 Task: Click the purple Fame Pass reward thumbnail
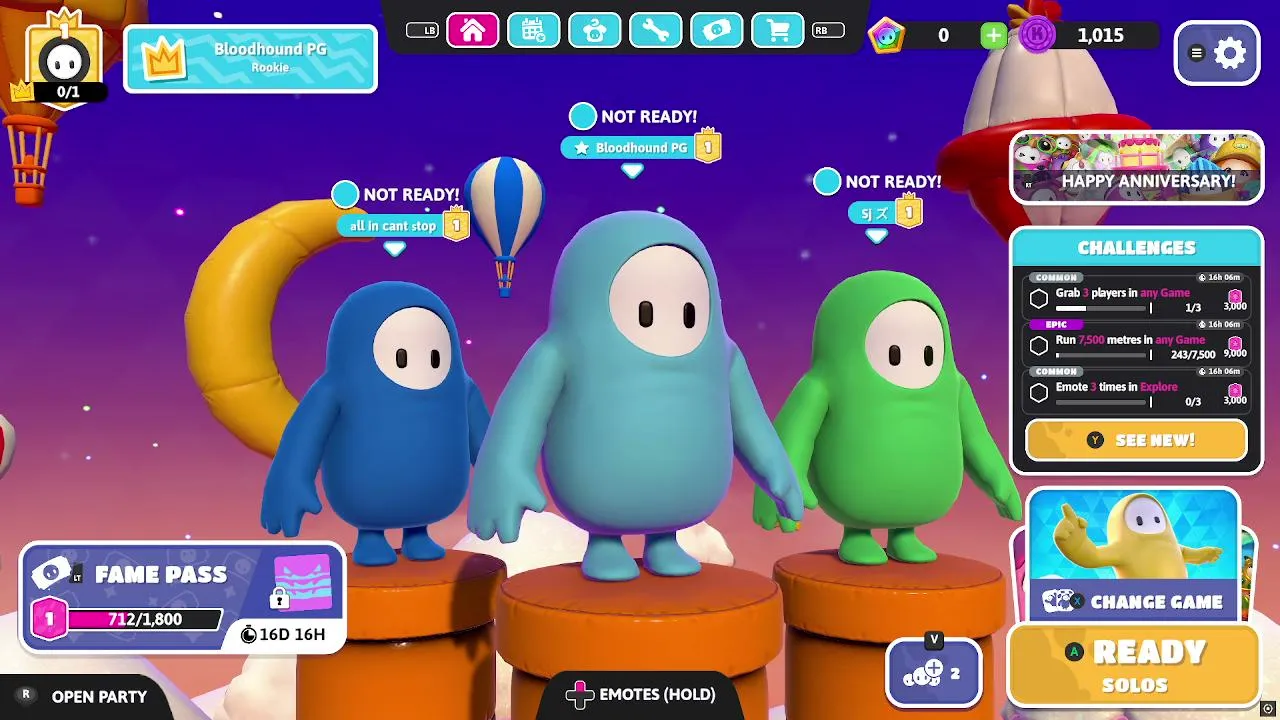302,582
